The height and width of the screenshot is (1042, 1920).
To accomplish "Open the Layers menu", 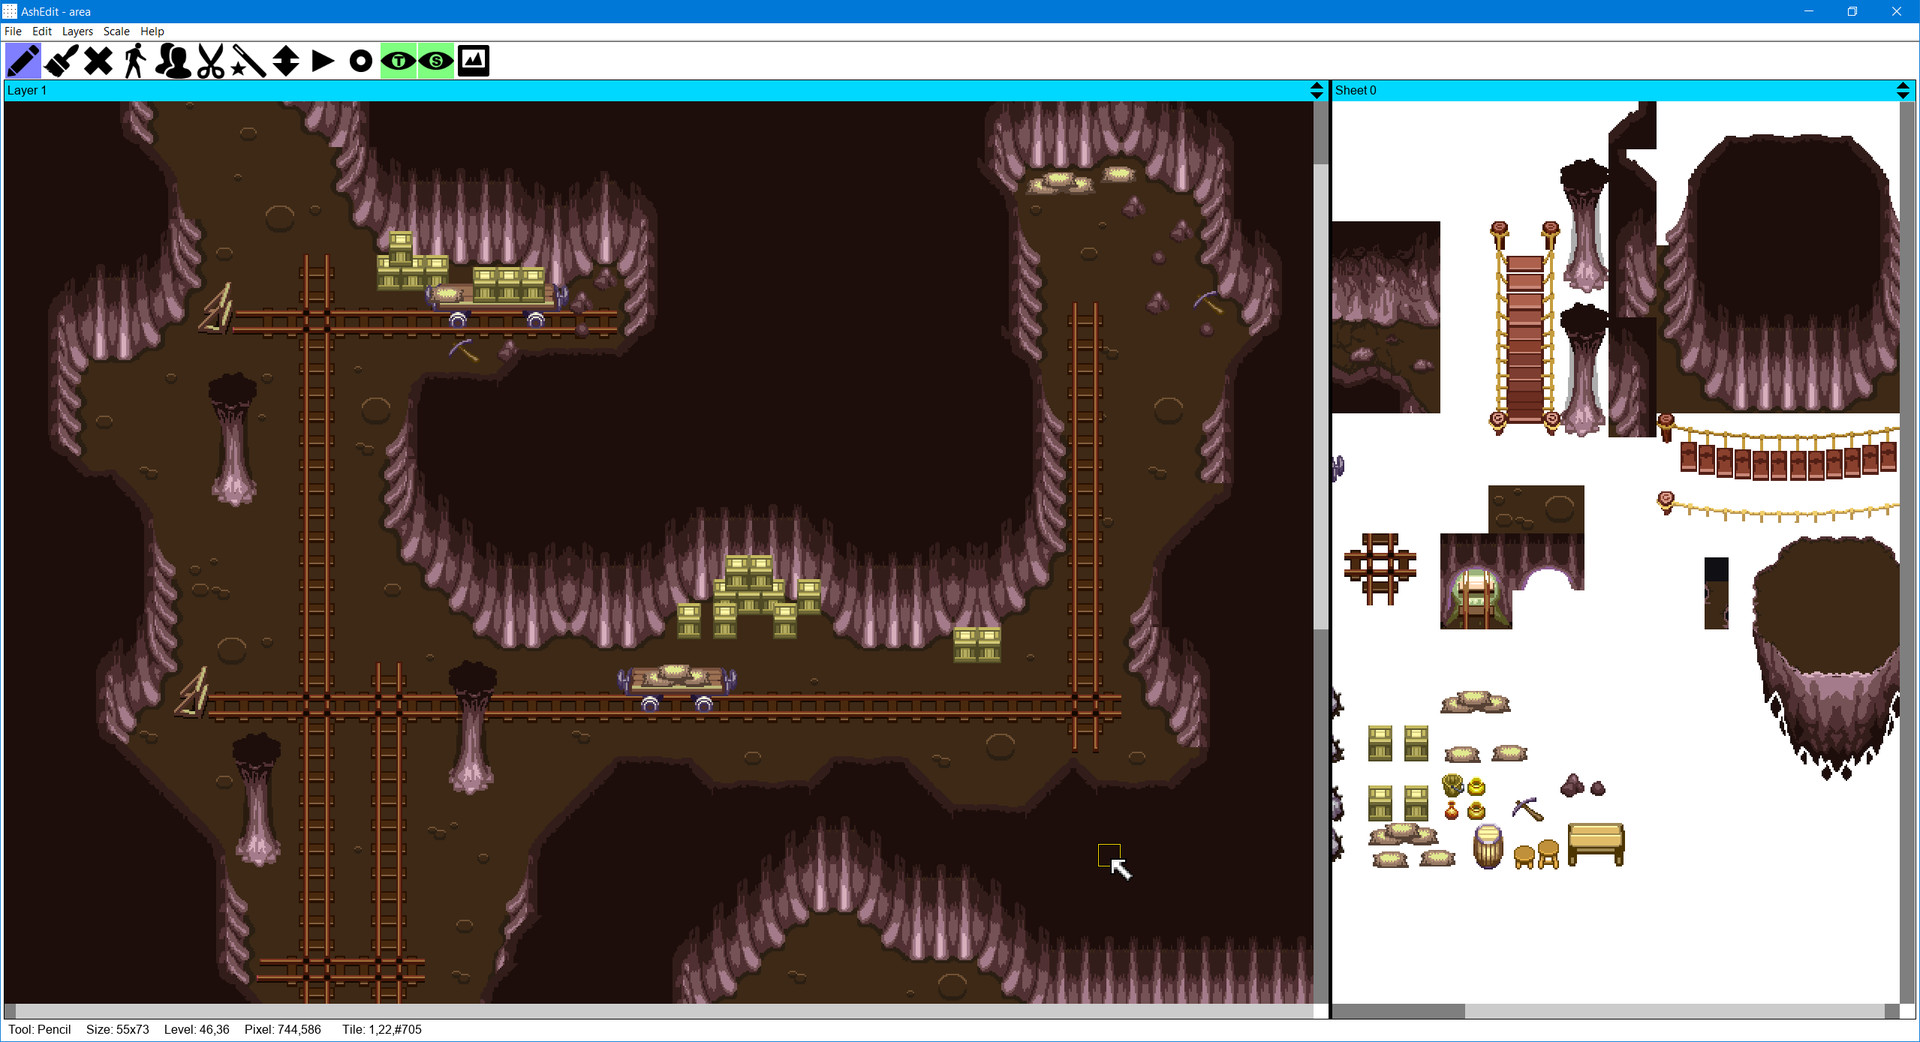I will point(77,31).
